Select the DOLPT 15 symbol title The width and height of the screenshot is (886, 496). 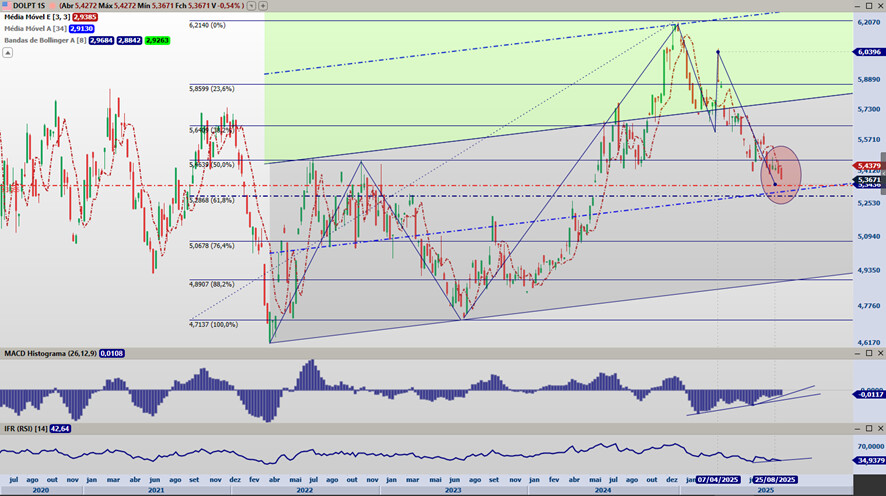(29, 6)
